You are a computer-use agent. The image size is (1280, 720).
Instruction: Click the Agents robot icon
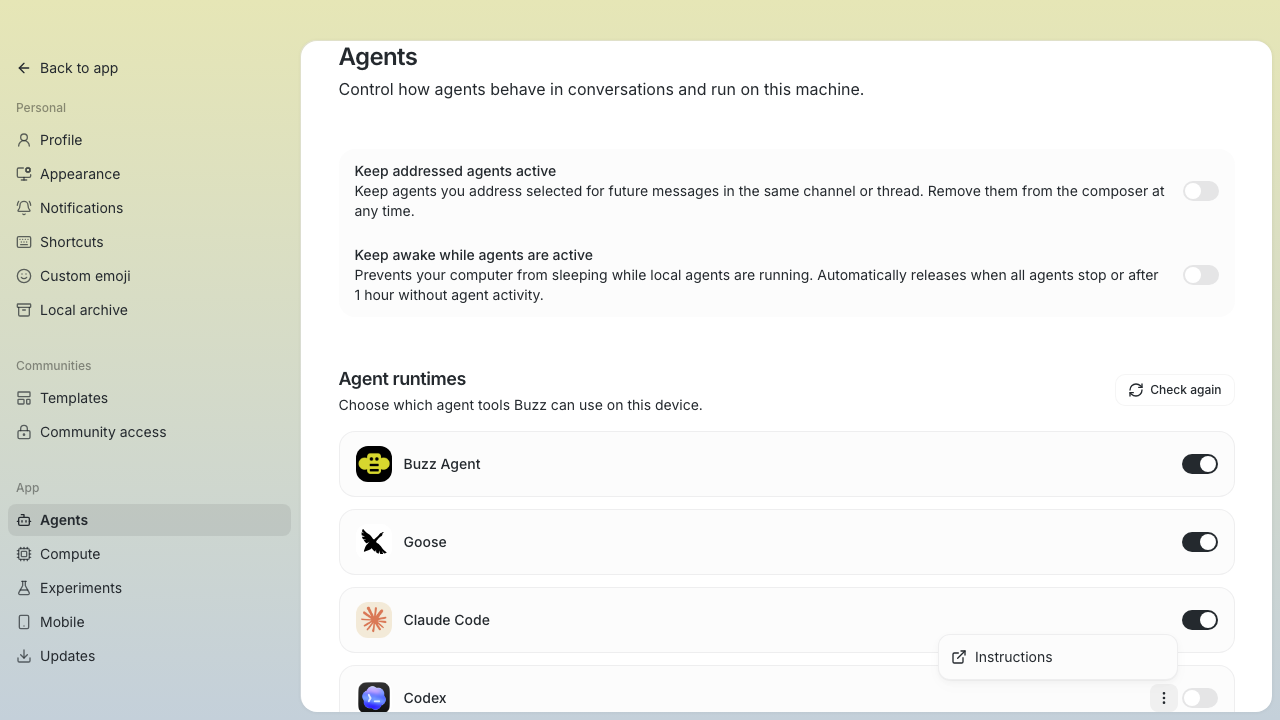pyautogui.click(x=24, y=520)
